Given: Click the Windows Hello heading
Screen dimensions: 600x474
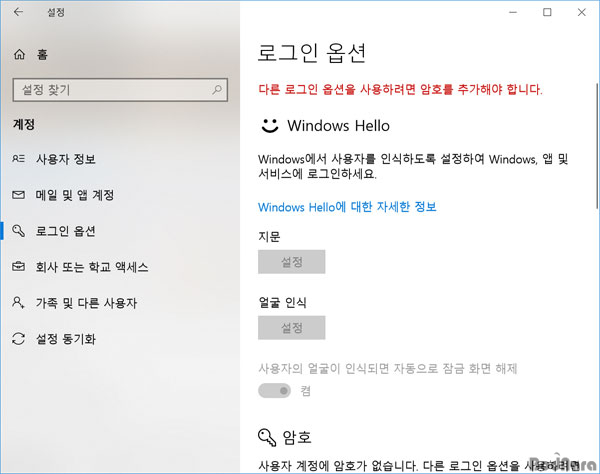Looking at the screenshot, I should tap(338, 125).
